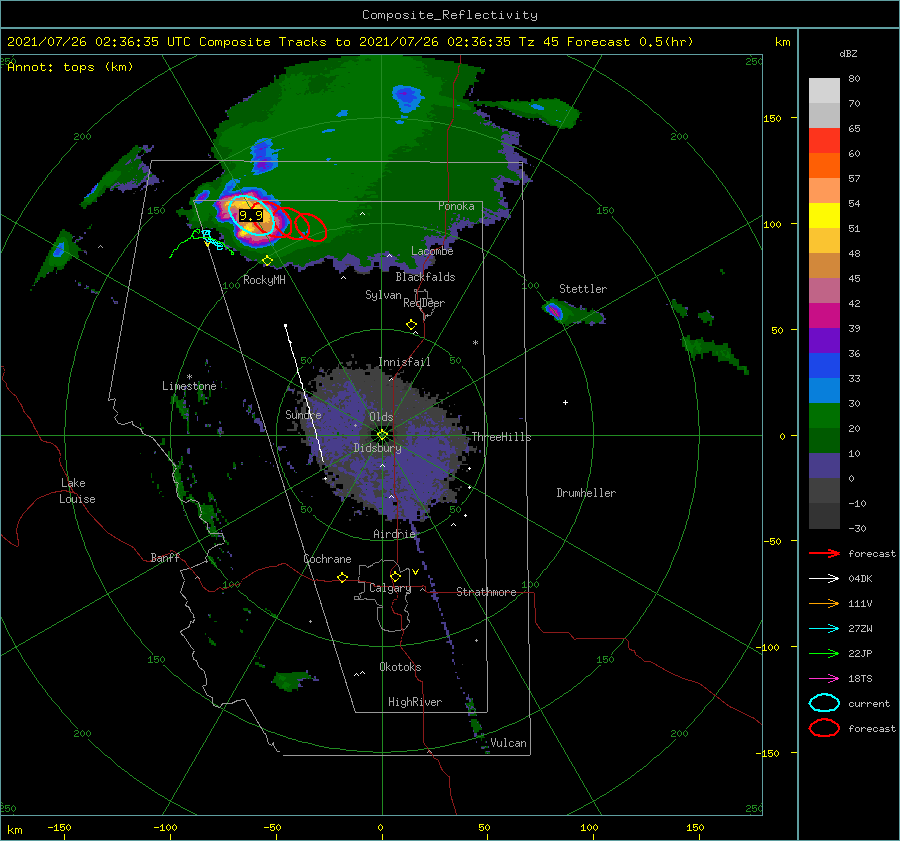The height and width of the screenshot is (841, 900).
Task: Click the Airdrie label
Action: point(394,534)
